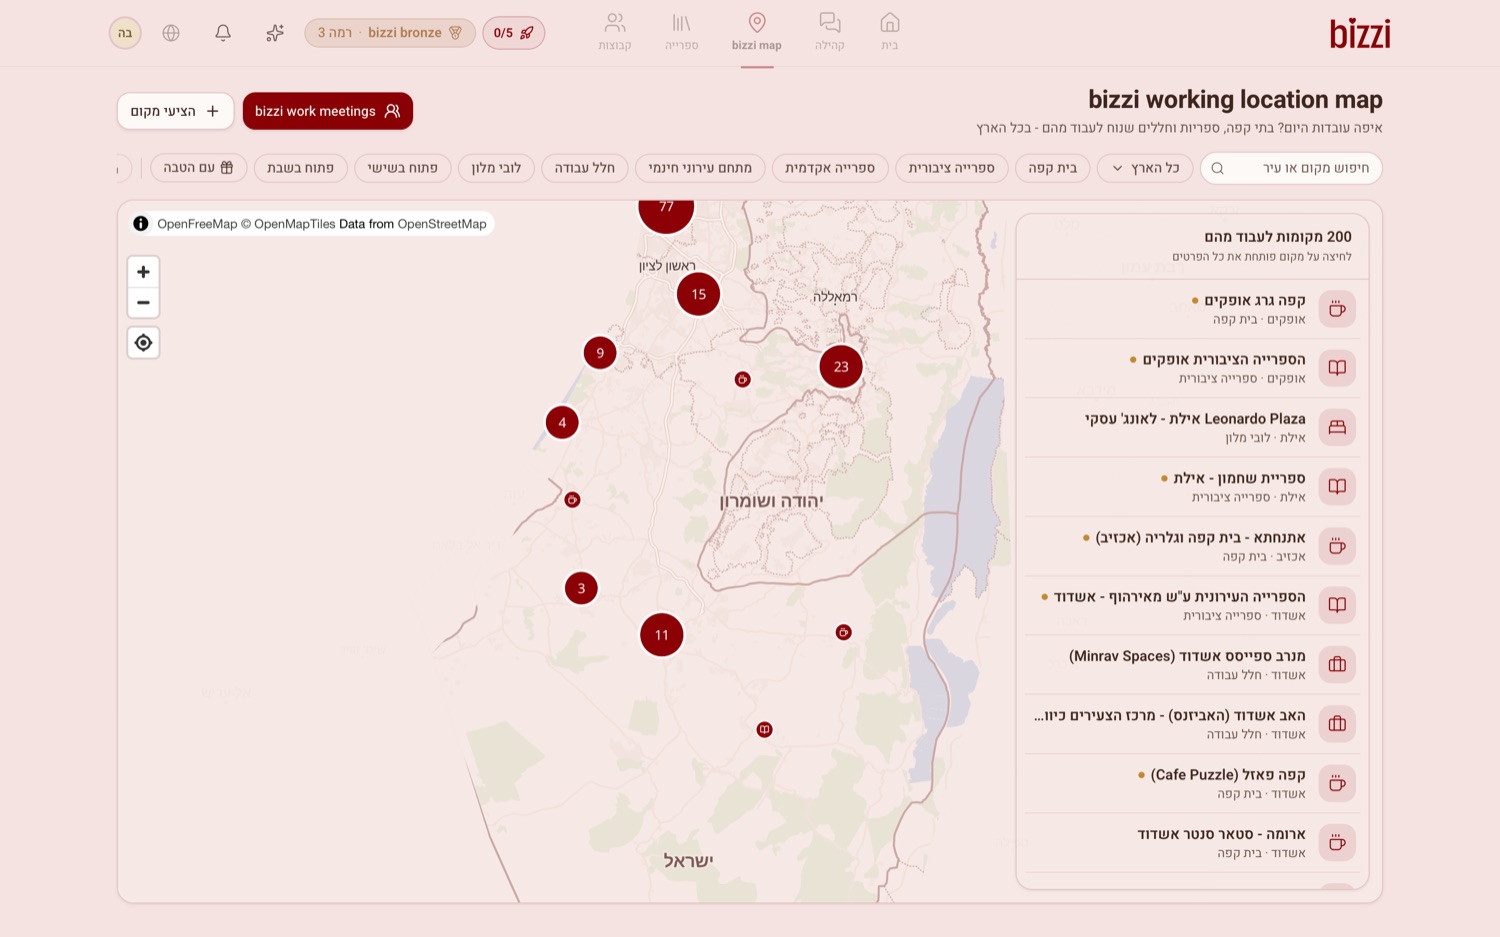
Task: Click the coffee icon for Cafe Puzzle
Action: pos(1337,783)
